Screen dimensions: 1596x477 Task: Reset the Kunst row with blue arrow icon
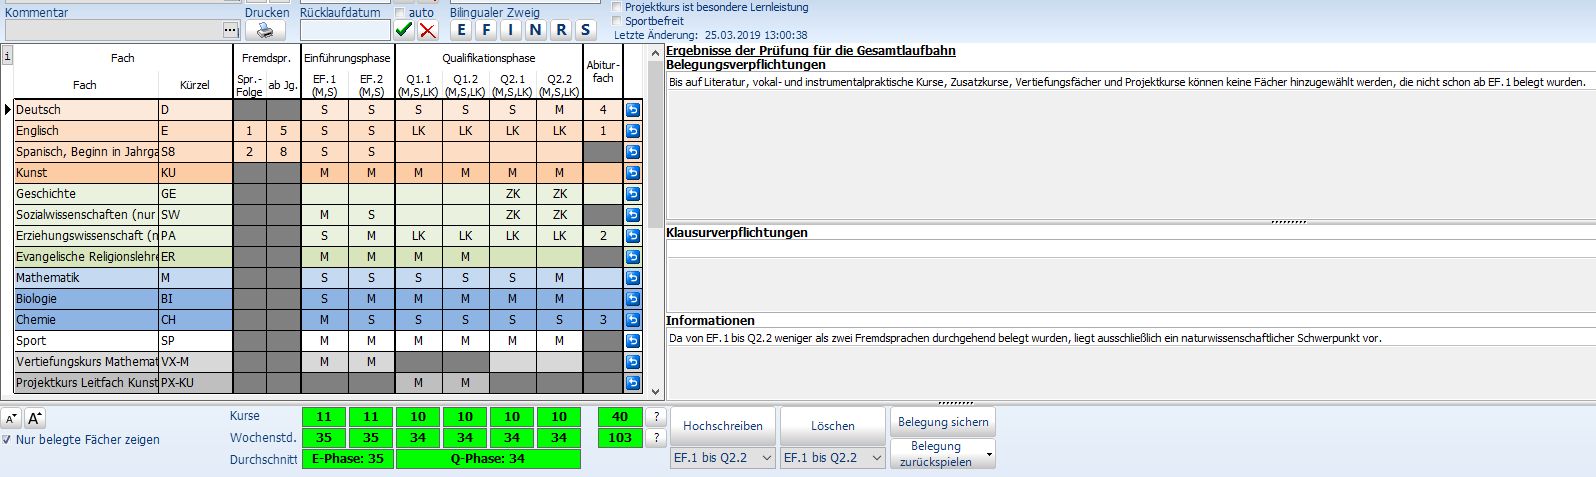tap(633, 173)
